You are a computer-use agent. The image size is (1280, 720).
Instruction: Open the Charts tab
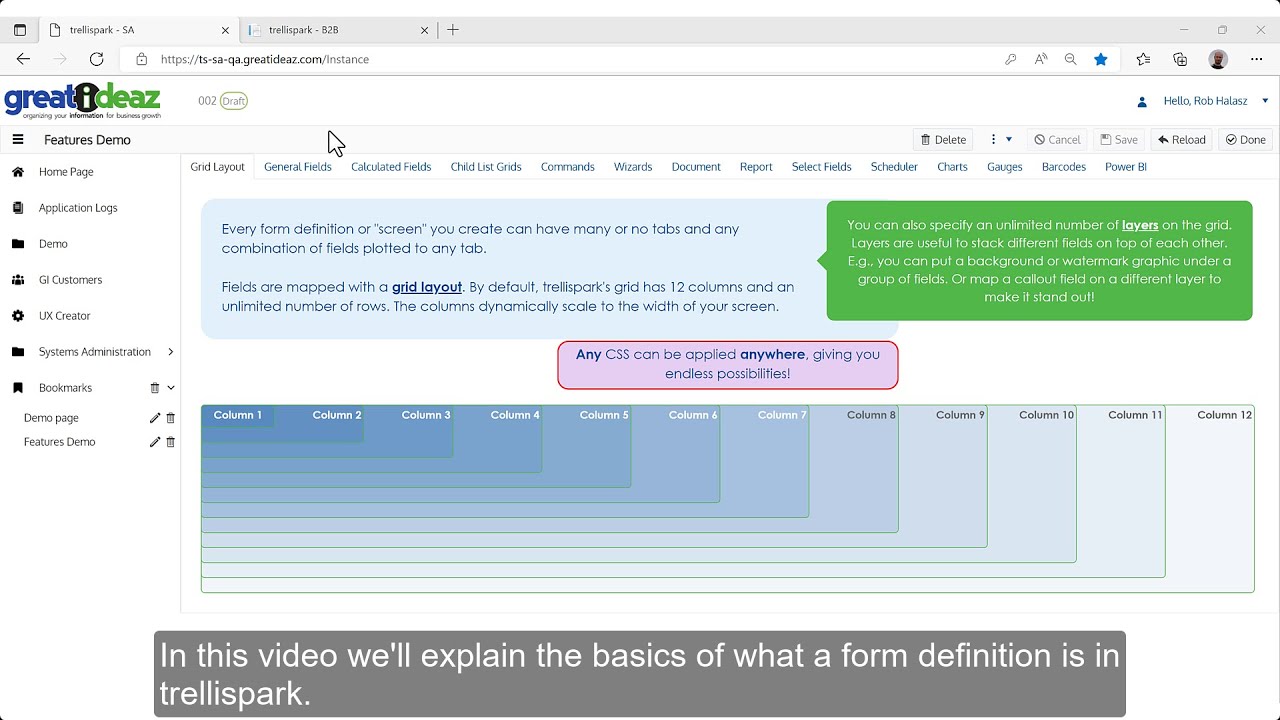coord(952,167)
